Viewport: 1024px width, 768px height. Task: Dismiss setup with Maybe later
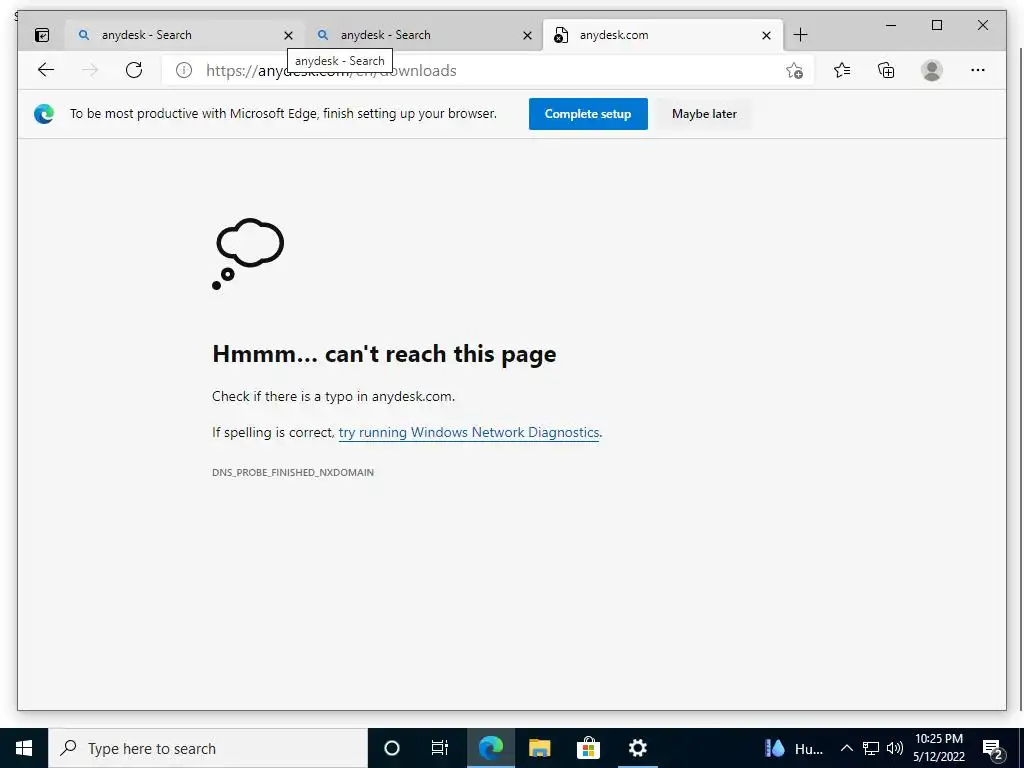tap(704, 114)
